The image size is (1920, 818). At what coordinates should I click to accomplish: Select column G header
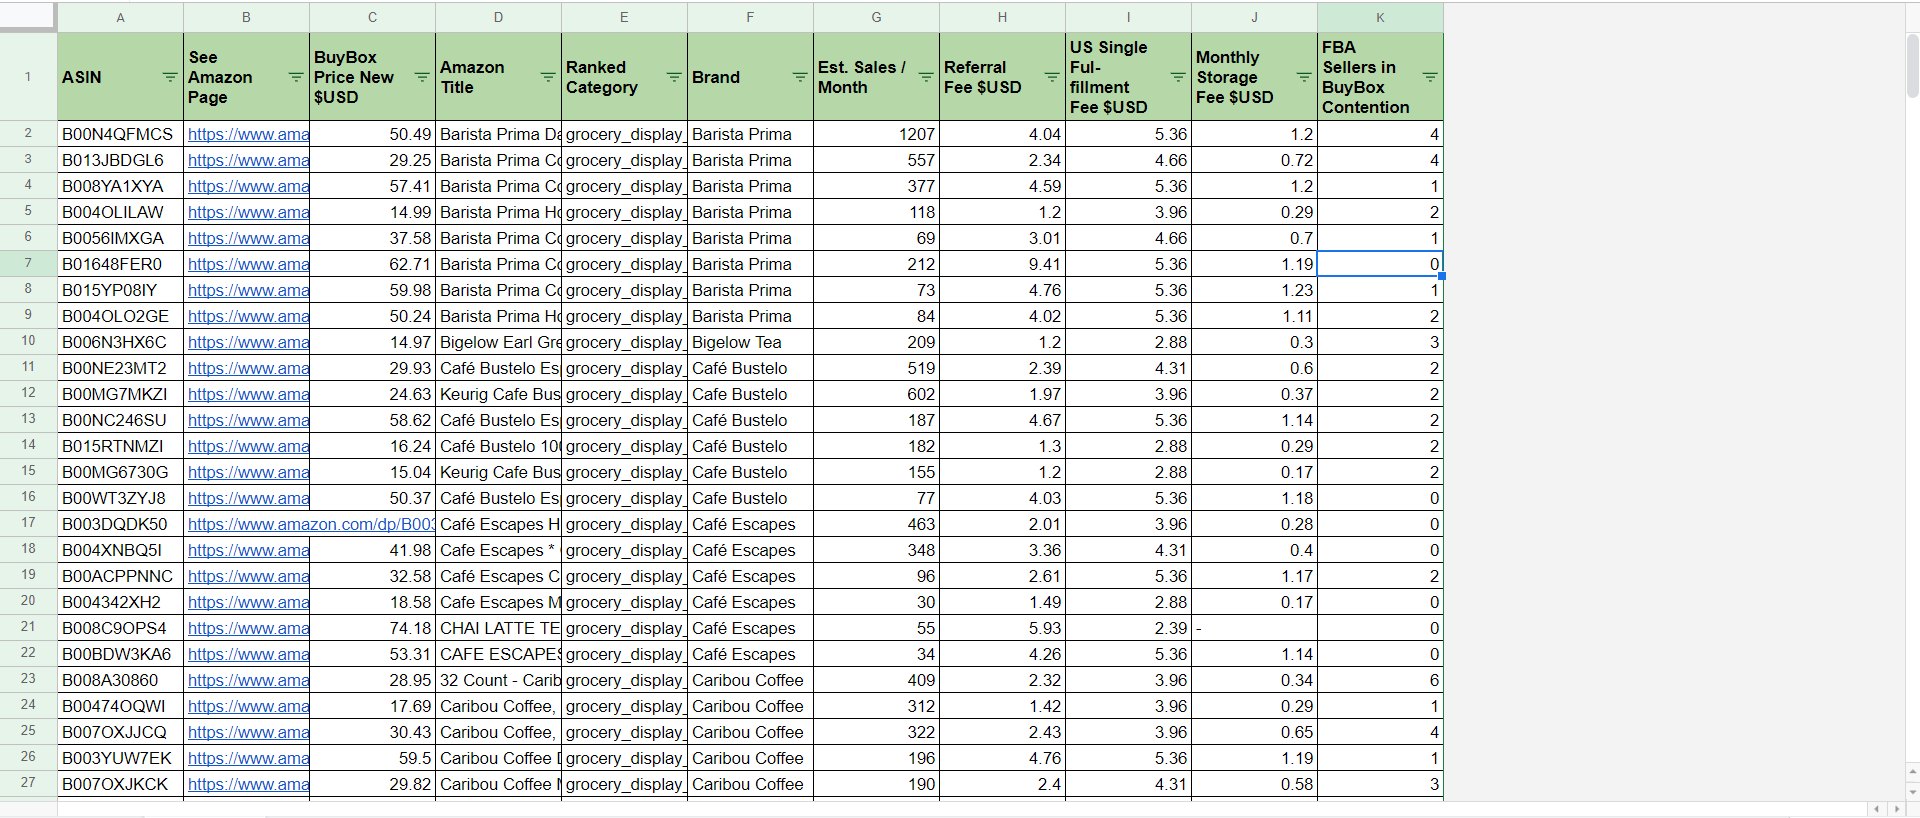pyautogui.click(x=877, y=17)
